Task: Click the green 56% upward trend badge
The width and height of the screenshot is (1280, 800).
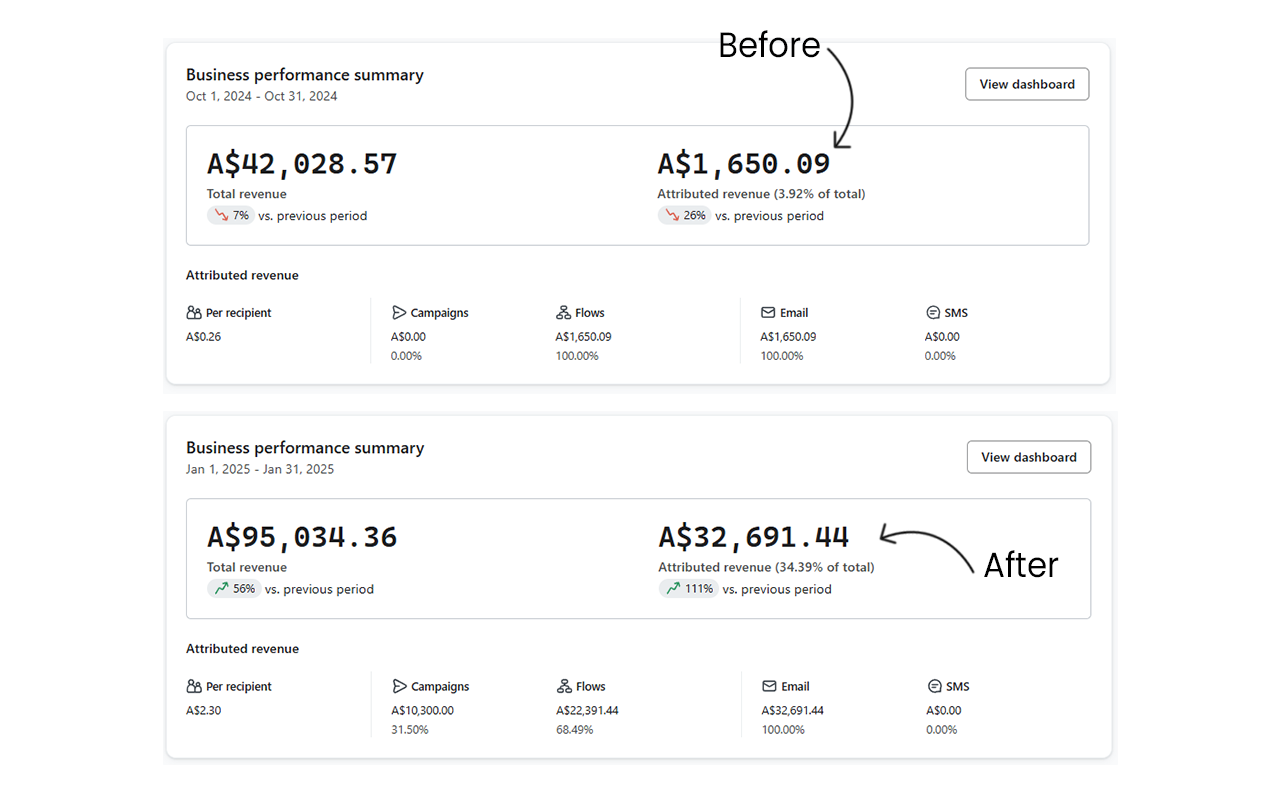Action: (234, 589)
